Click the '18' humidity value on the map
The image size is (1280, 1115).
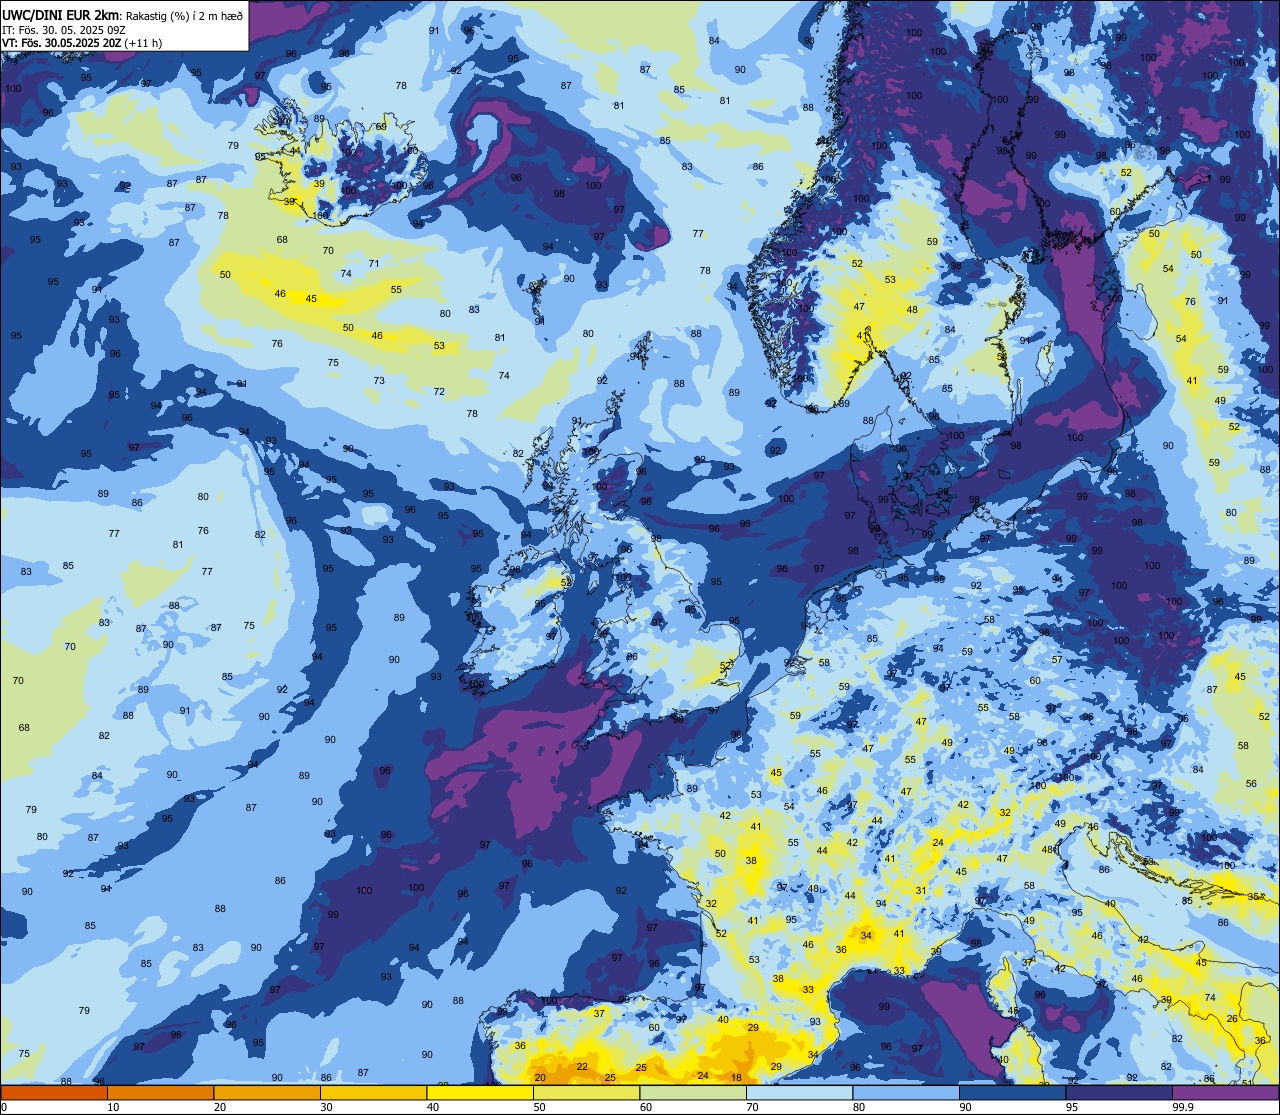coord(736,1077)
